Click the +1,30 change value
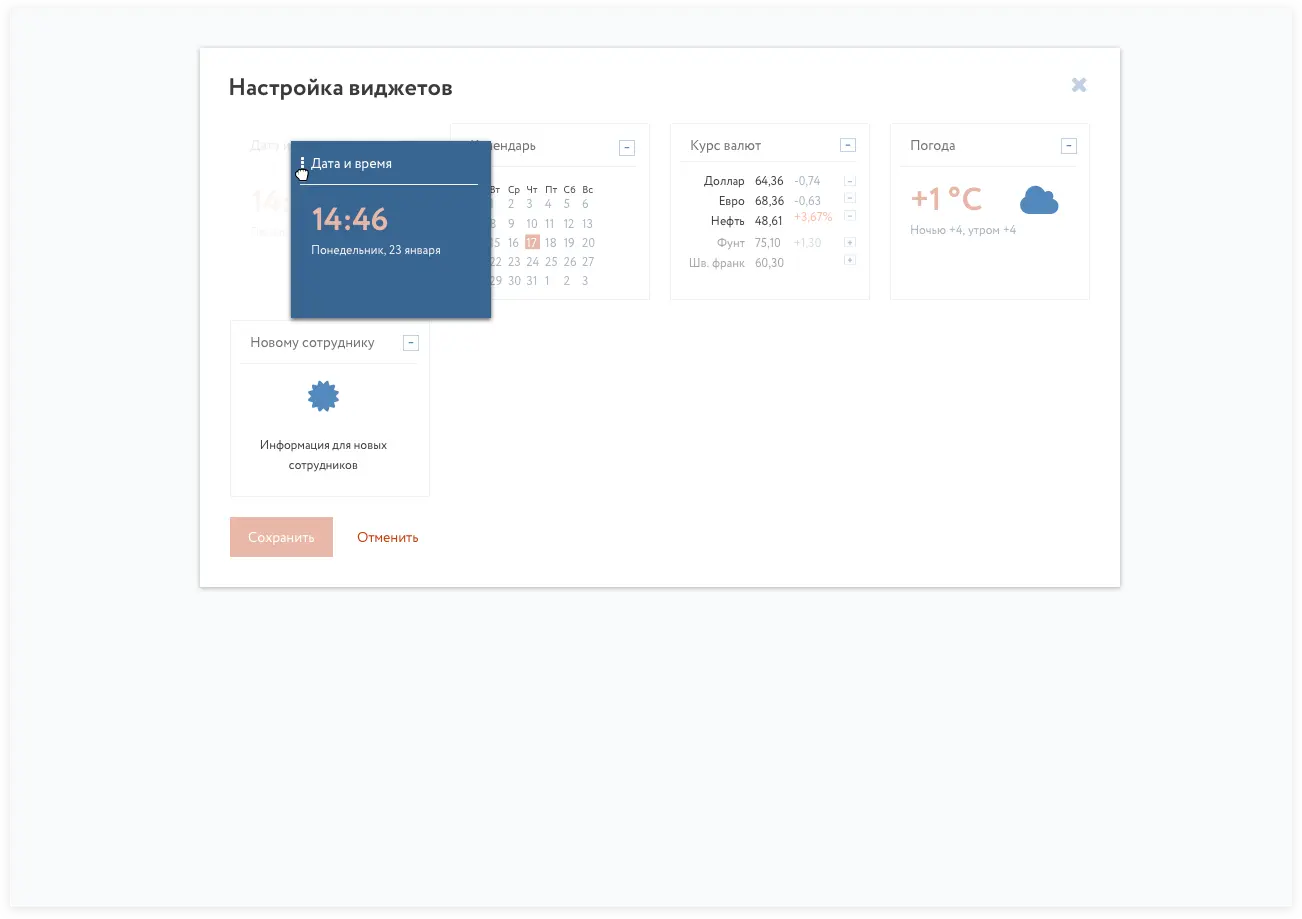 pyautogui.click(x=808, y=243)
